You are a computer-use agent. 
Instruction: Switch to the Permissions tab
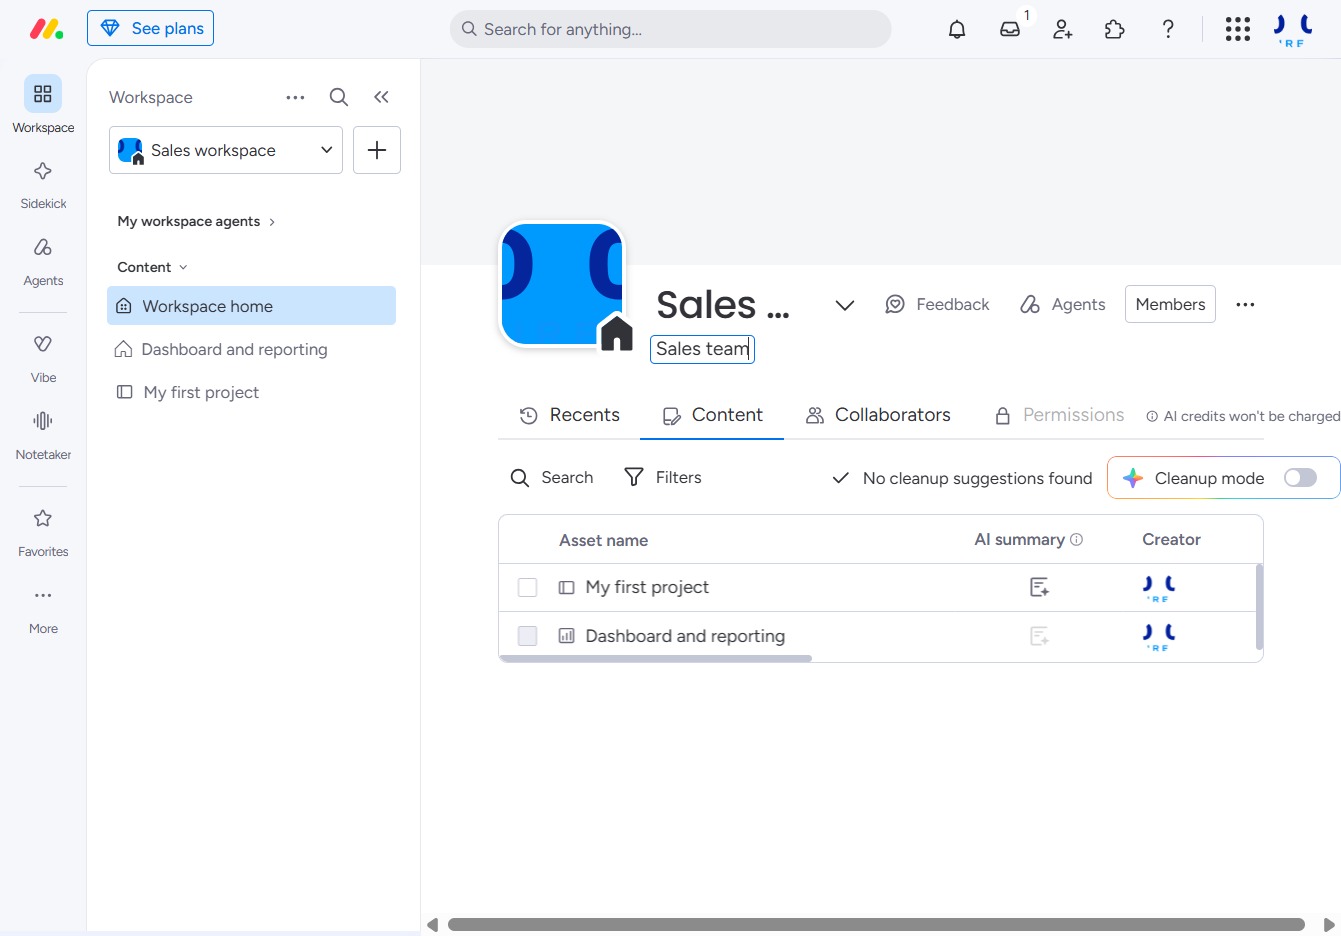1059,415
